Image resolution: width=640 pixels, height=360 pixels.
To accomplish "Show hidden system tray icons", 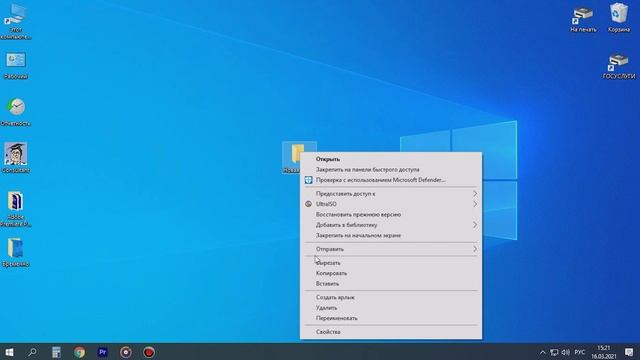I will click(x=542, y=352).
